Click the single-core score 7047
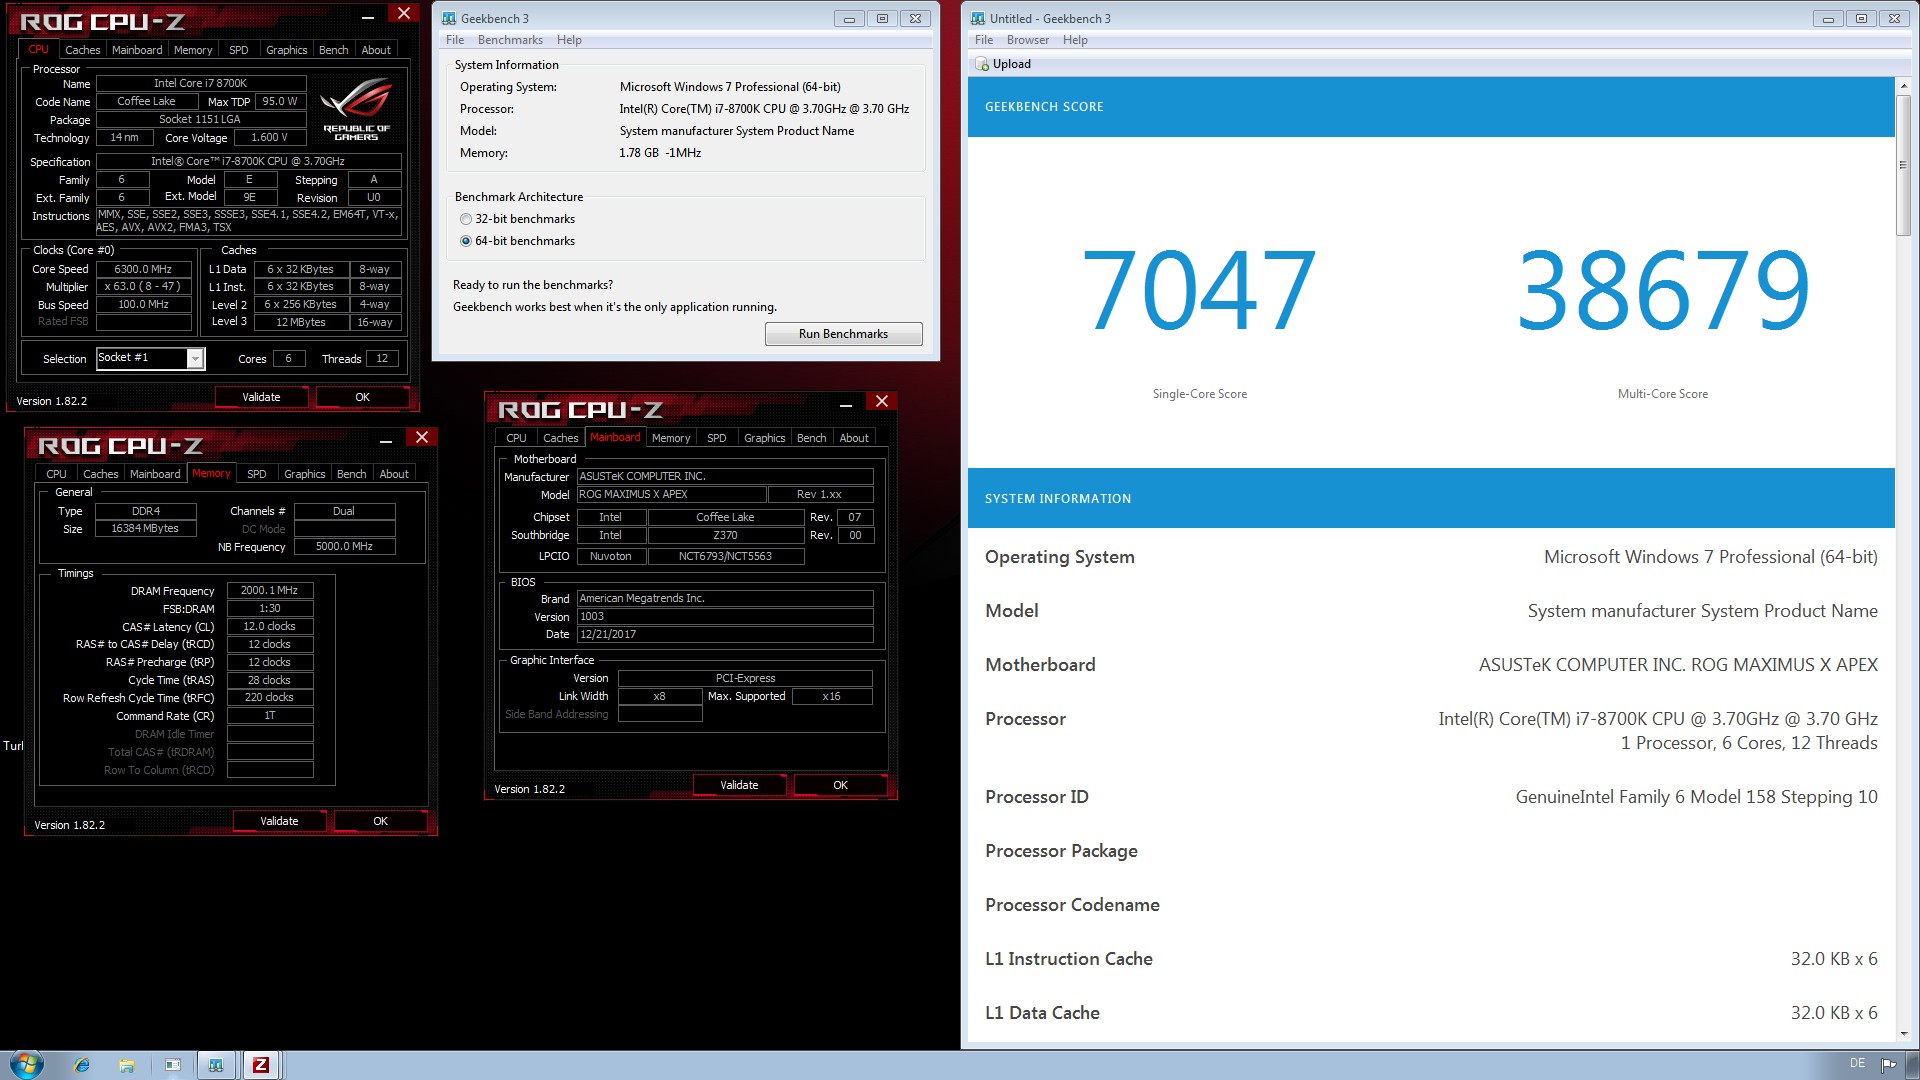The width and height of the screenshot is (1920, 1080). click(1199, 291)
